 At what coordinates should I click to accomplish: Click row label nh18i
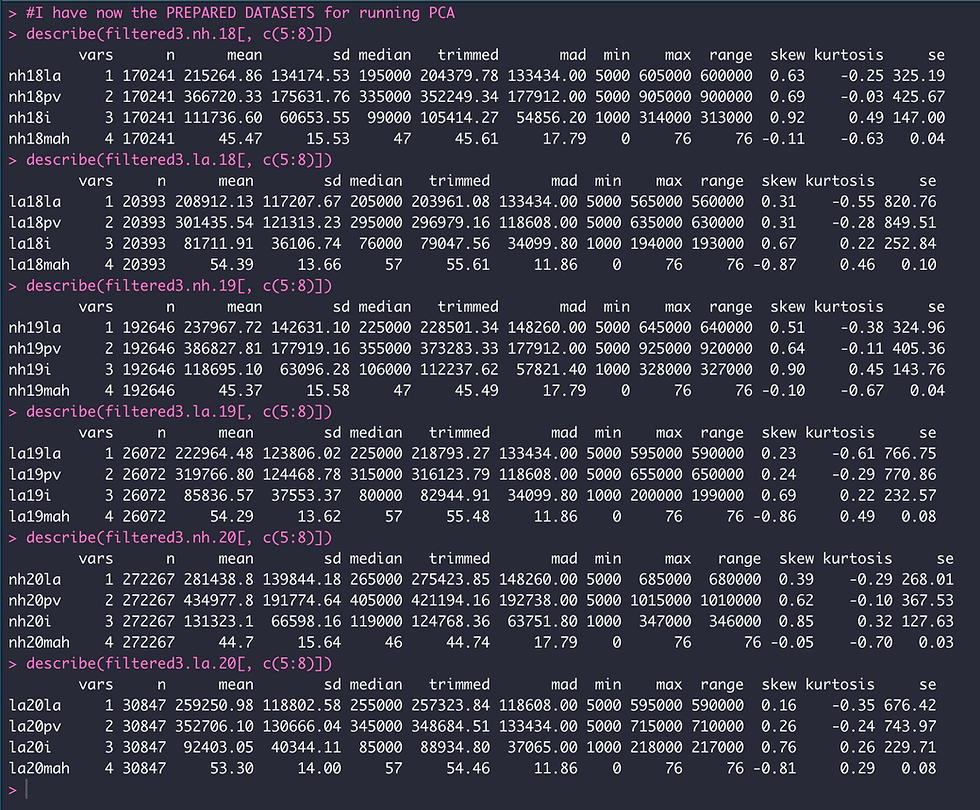[31, 118]
